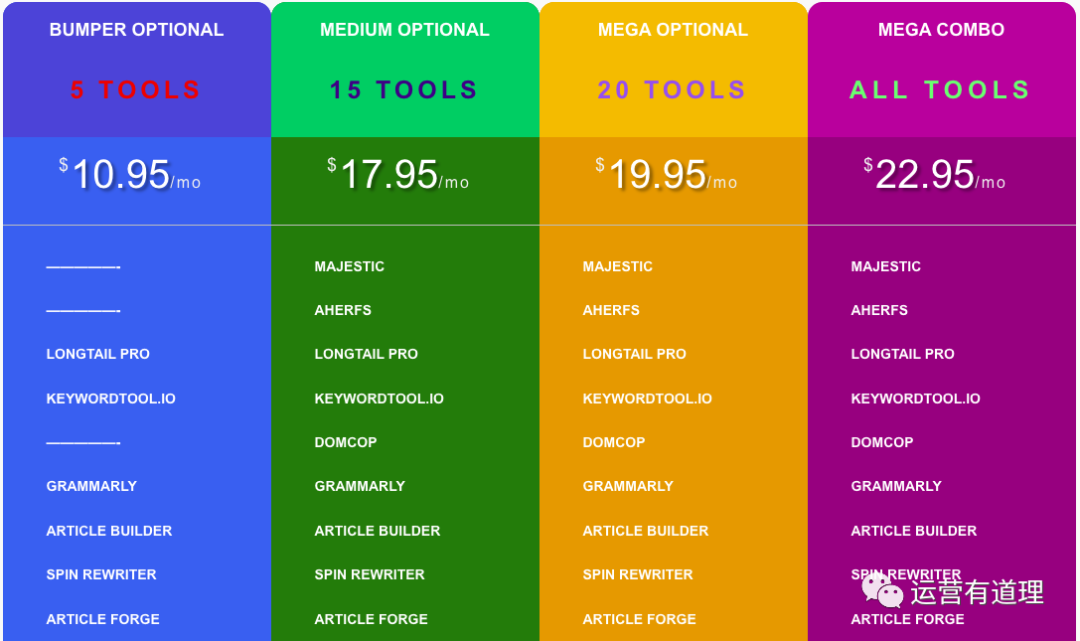Click ARTICLE BUILDER in the orange Mega column
1080x641 pixels.
pos(645,531)
